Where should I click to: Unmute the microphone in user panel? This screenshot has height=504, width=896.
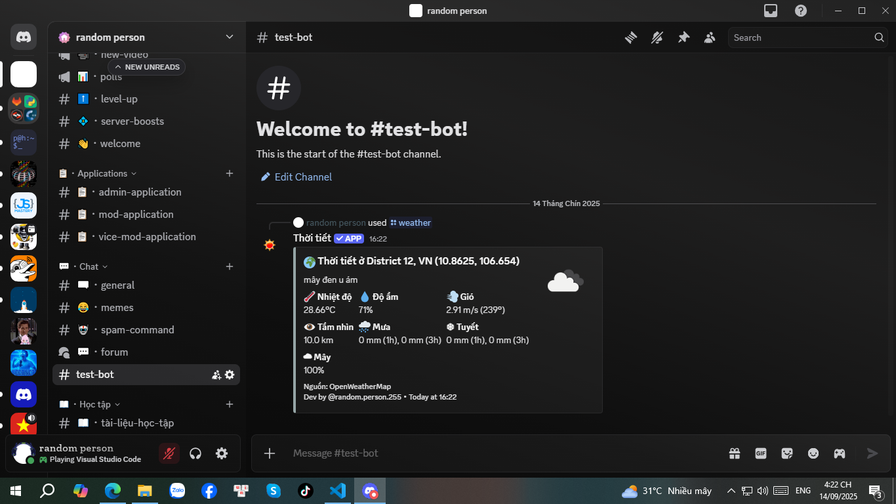[x=169, y=453]
